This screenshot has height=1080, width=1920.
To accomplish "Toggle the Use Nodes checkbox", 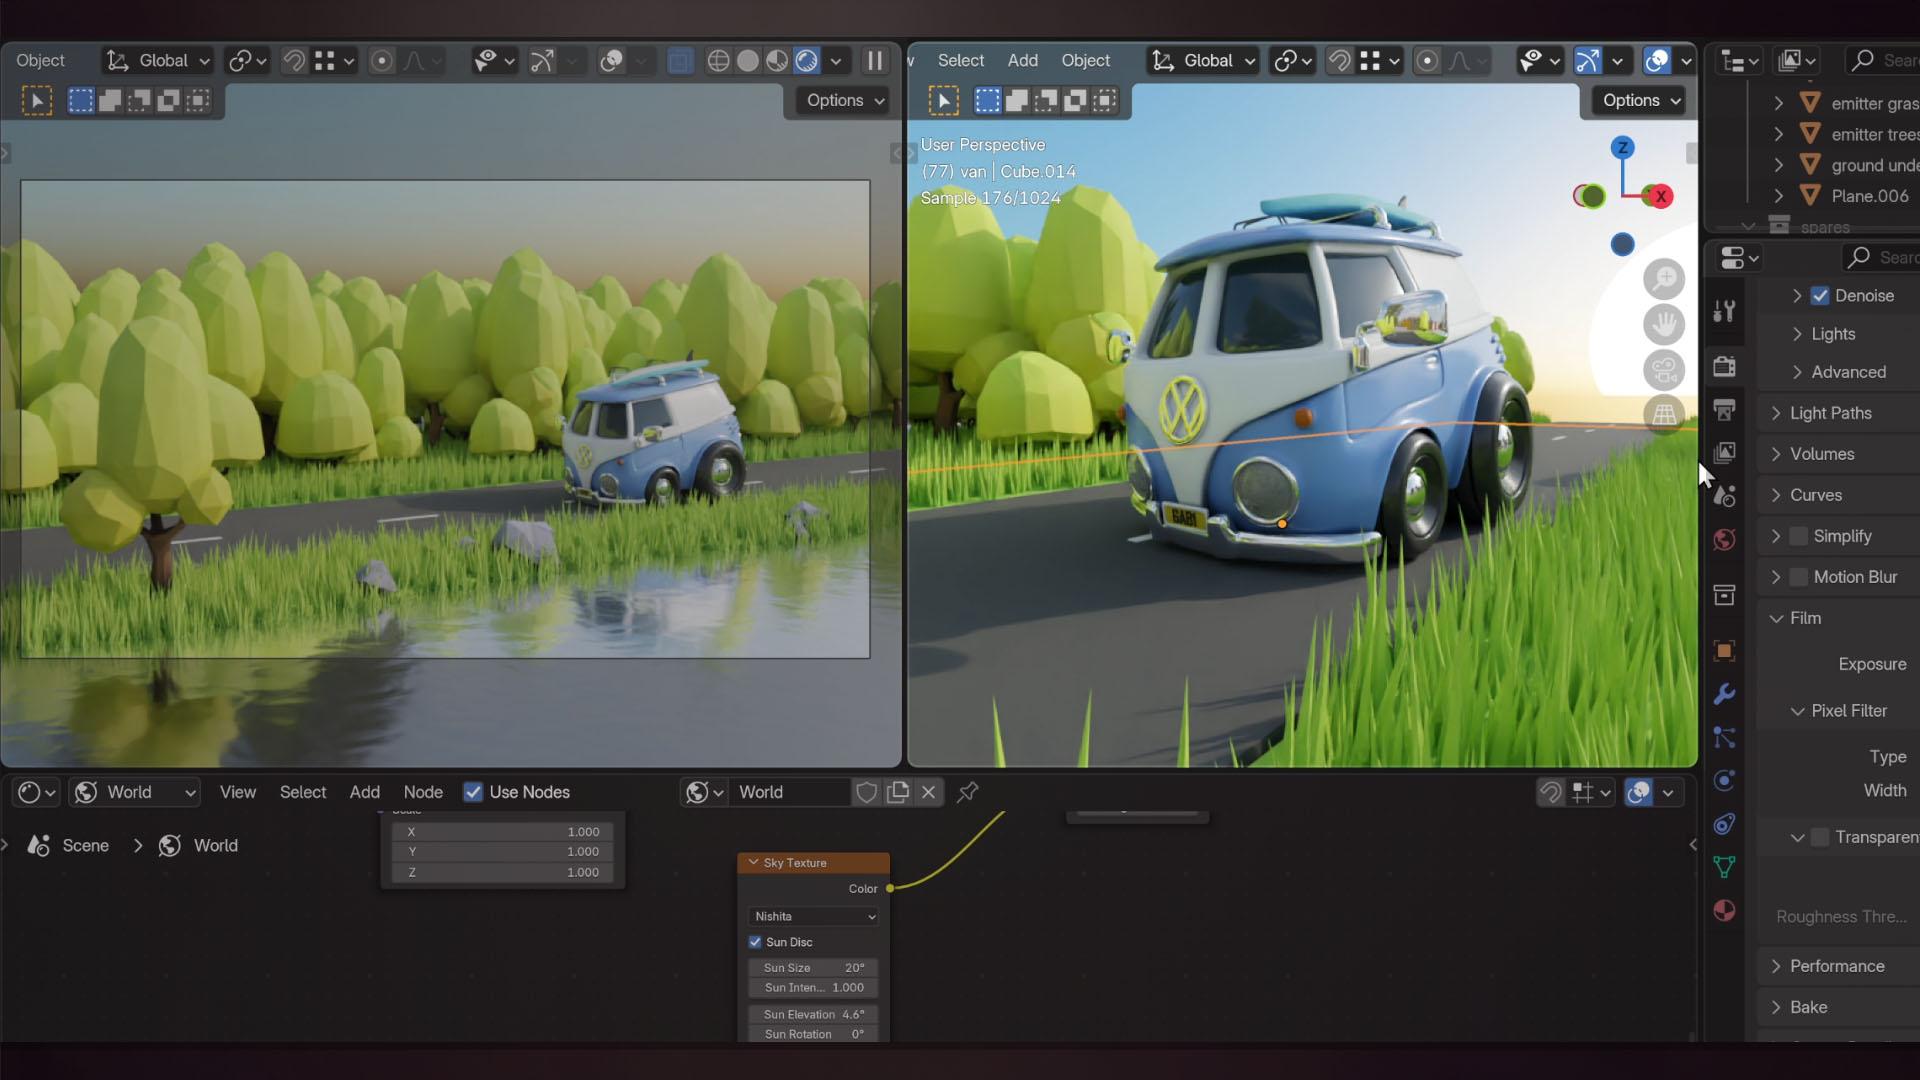I will click(473, 792).
